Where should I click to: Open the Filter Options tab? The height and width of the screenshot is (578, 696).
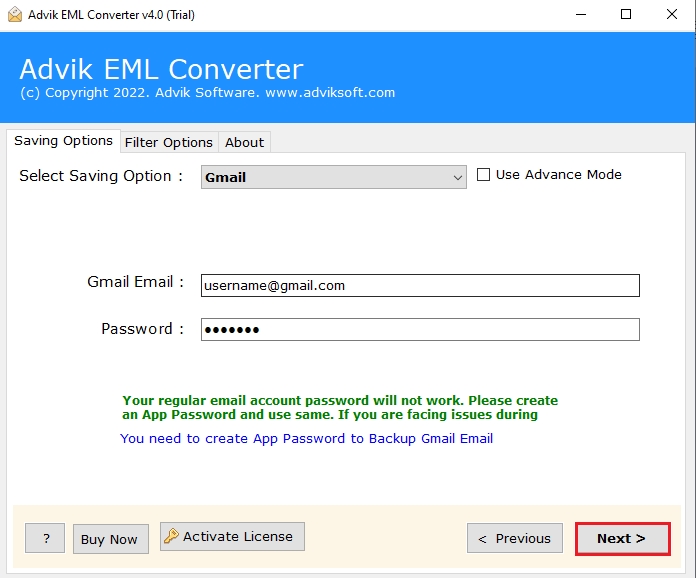pos(169,143)
